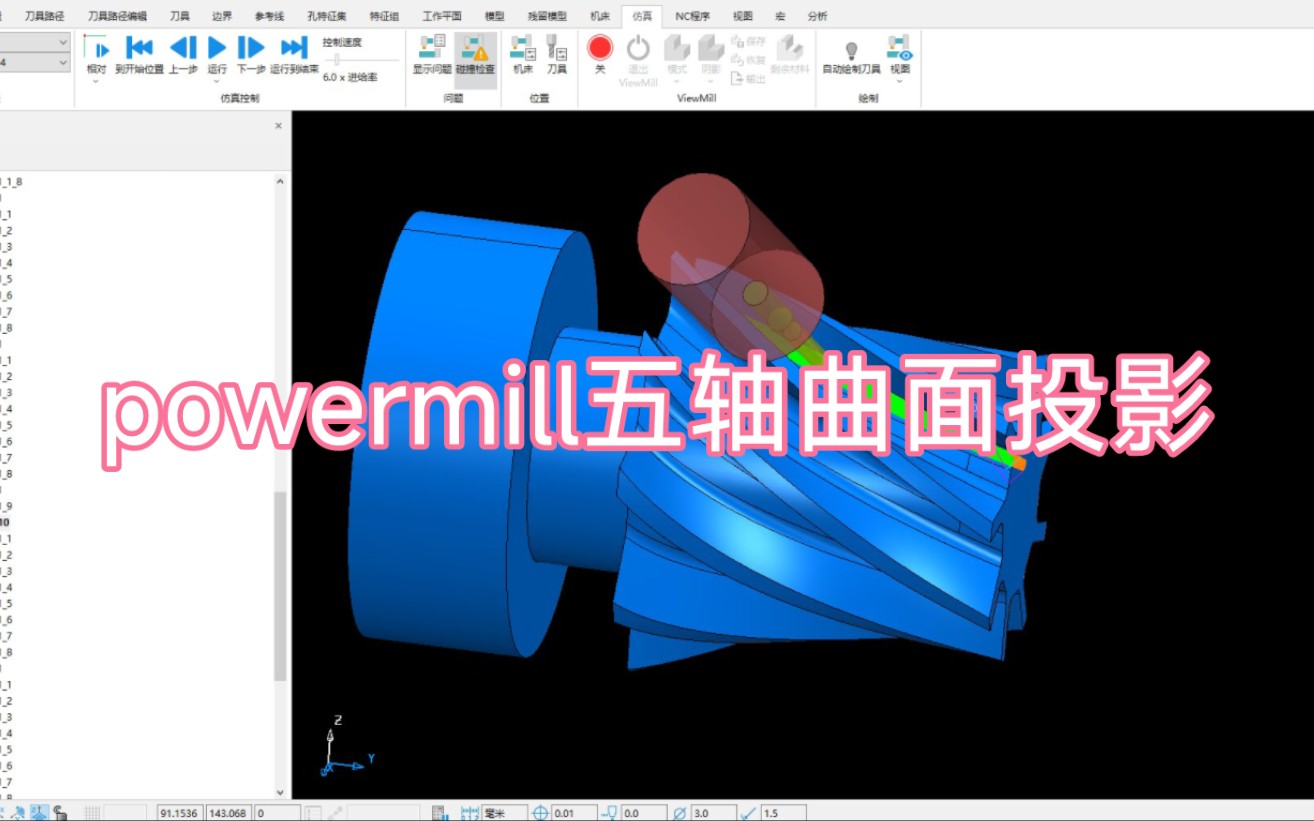The height and width of the screenshot is (821, 1314).
Task: Expand the dropdown arrow under 相对
Action: click(x=96, y=81)
